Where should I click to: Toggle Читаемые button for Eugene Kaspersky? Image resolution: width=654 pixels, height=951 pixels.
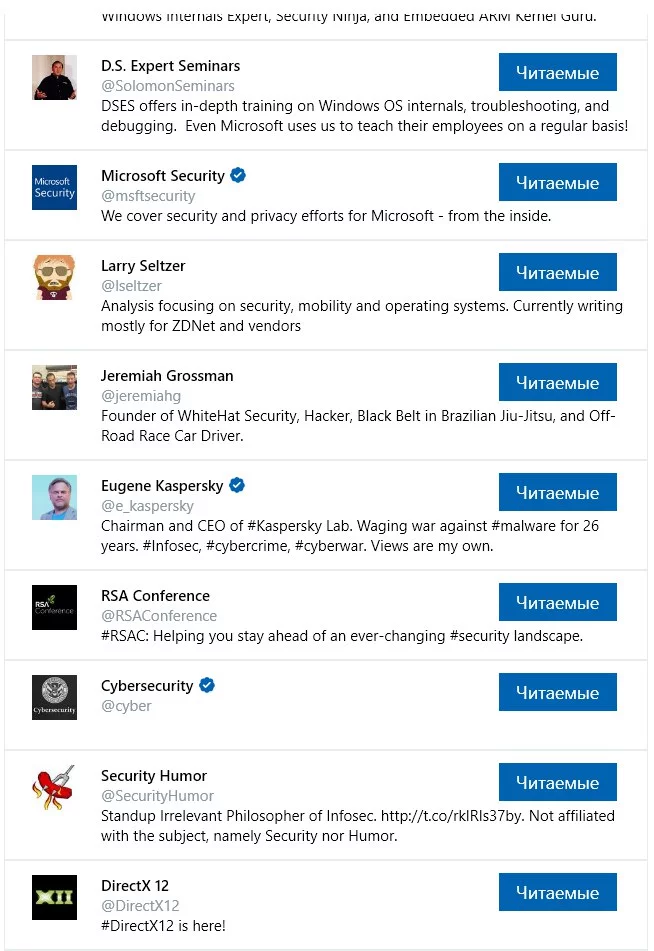click(x=557, y=492)
